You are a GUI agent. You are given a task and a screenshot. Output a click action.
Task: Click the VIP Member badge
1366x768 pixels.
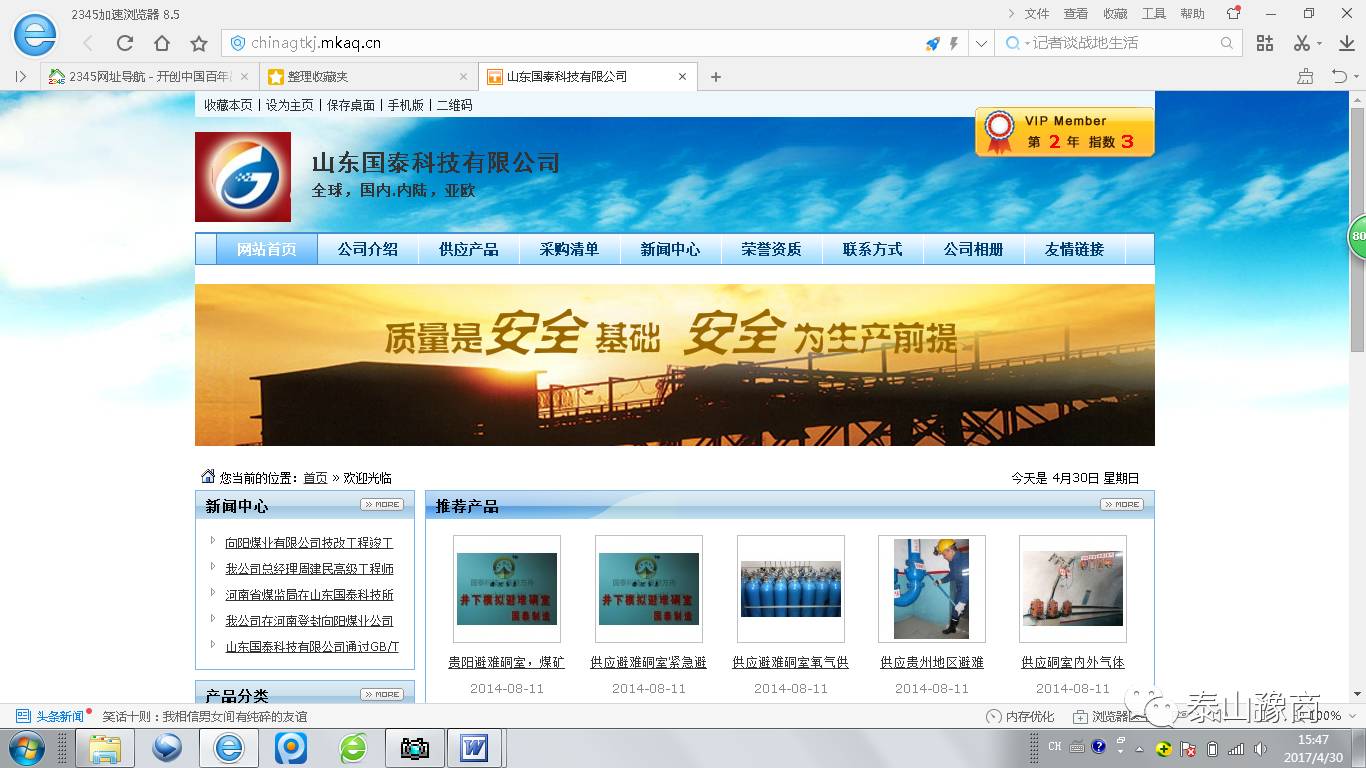pos(1065,132)
